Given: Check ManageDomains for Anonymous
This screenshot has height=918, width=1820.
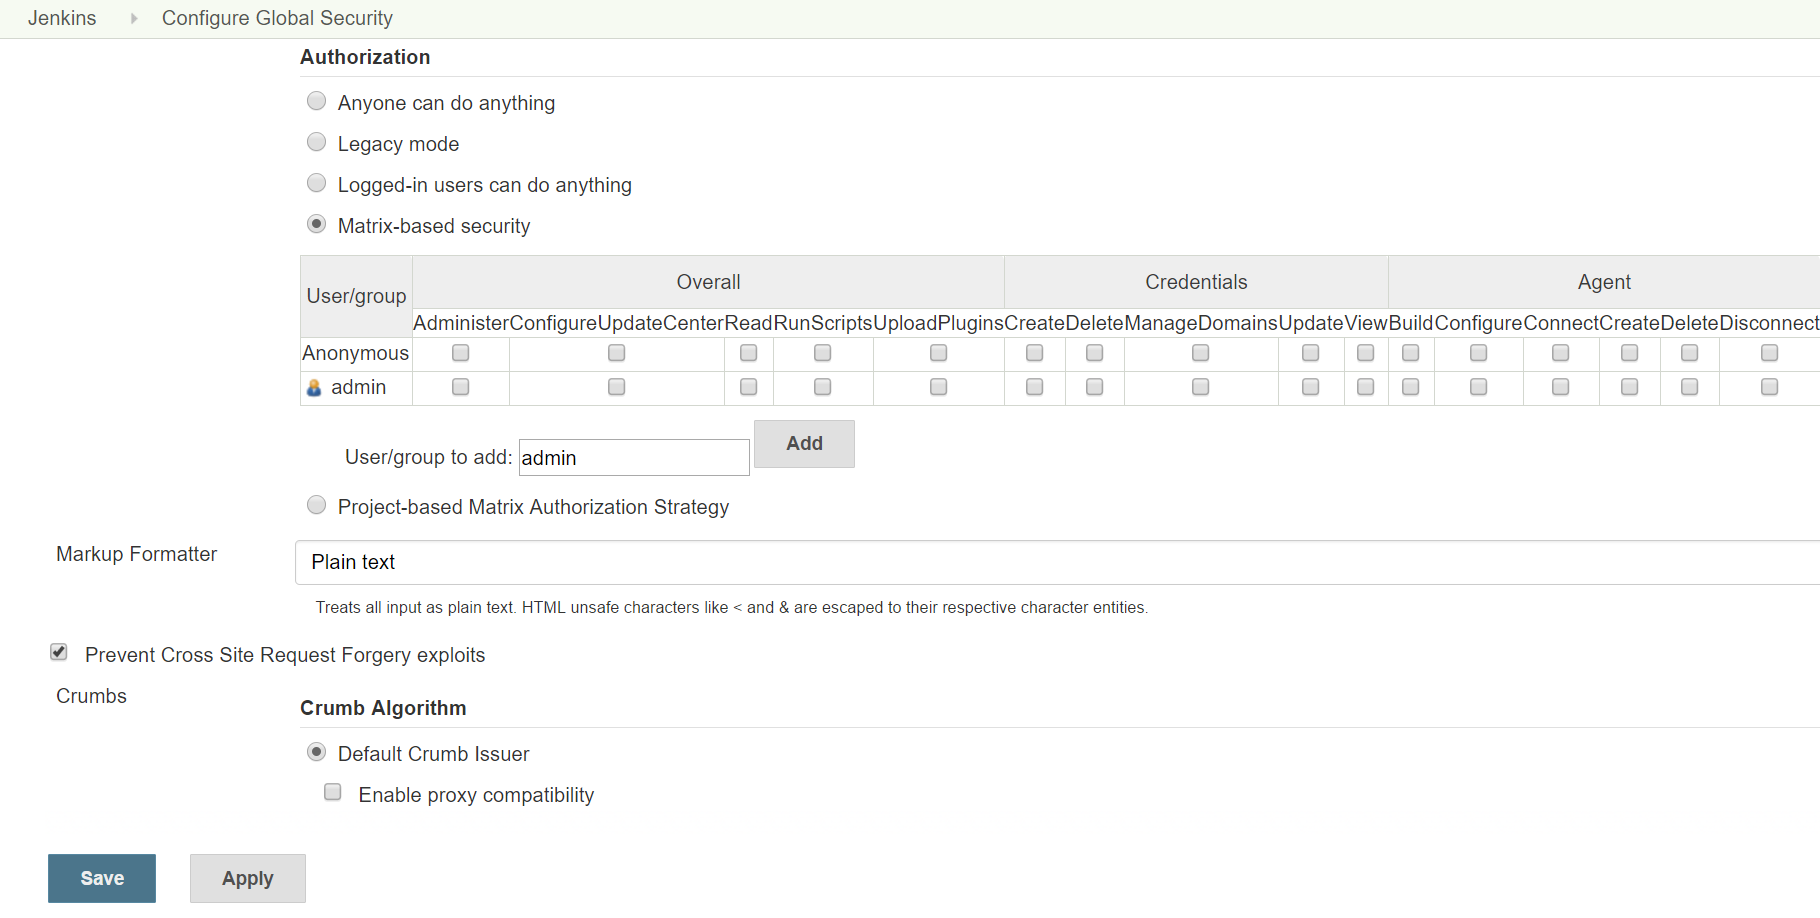Looking at the screenshot, I should (1201, 353).
